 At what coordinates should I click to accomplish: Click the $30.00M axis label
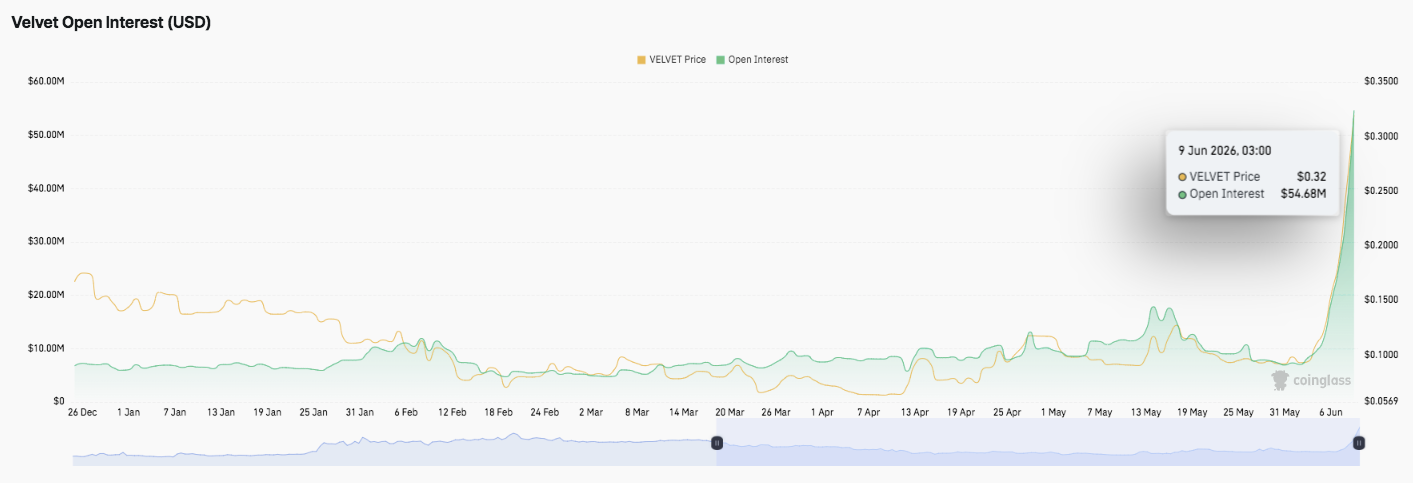coord(47,241)
